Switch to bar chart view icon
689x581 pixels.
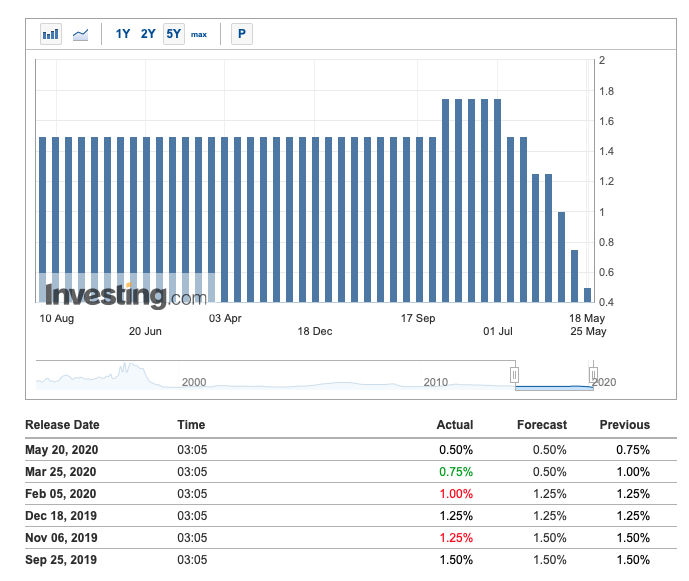50,34
